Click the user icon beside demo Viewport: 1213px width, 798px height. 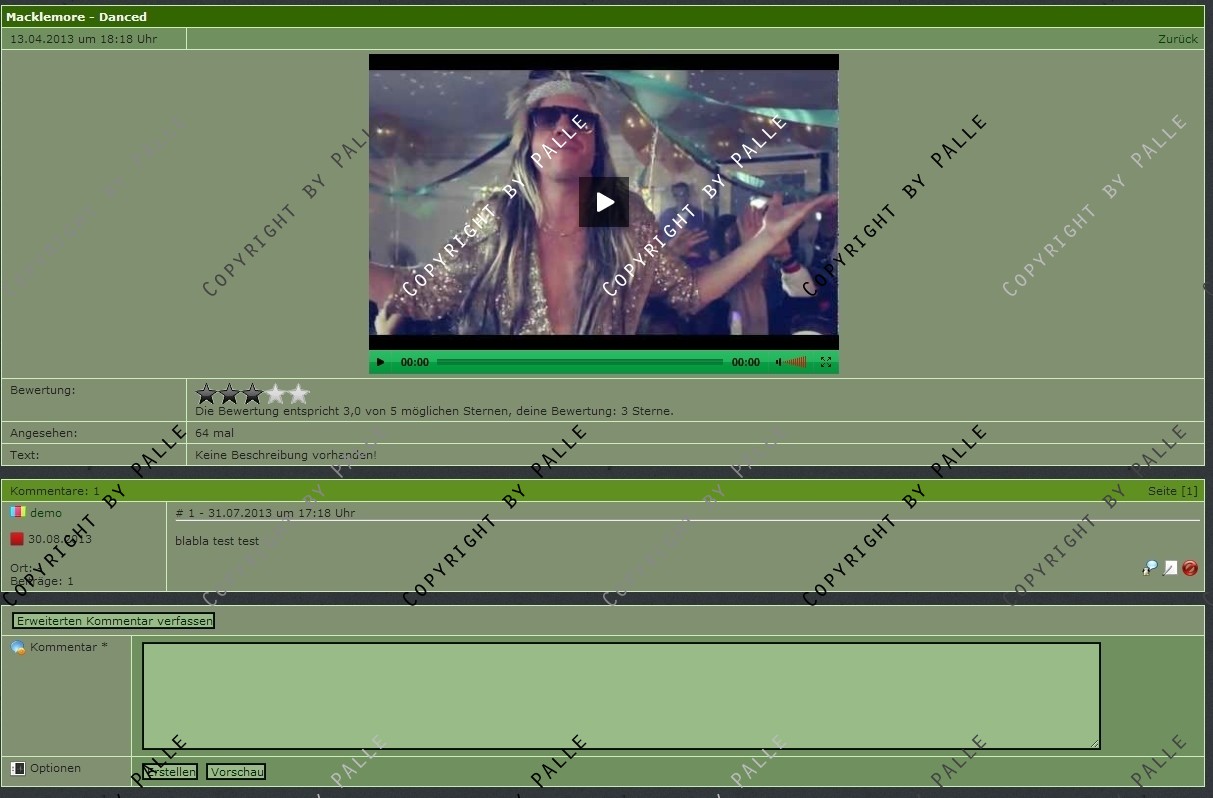click(17, 512)
